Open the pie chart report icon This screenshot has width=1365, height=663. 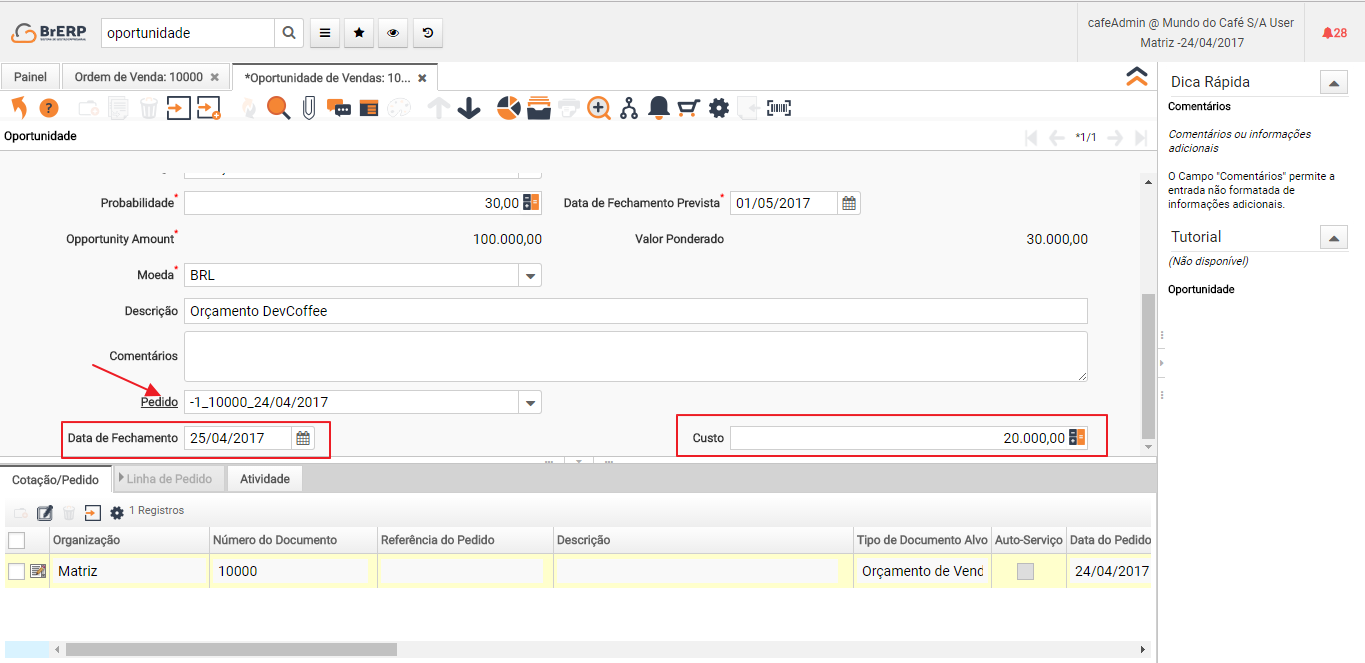tap(509, 108)
